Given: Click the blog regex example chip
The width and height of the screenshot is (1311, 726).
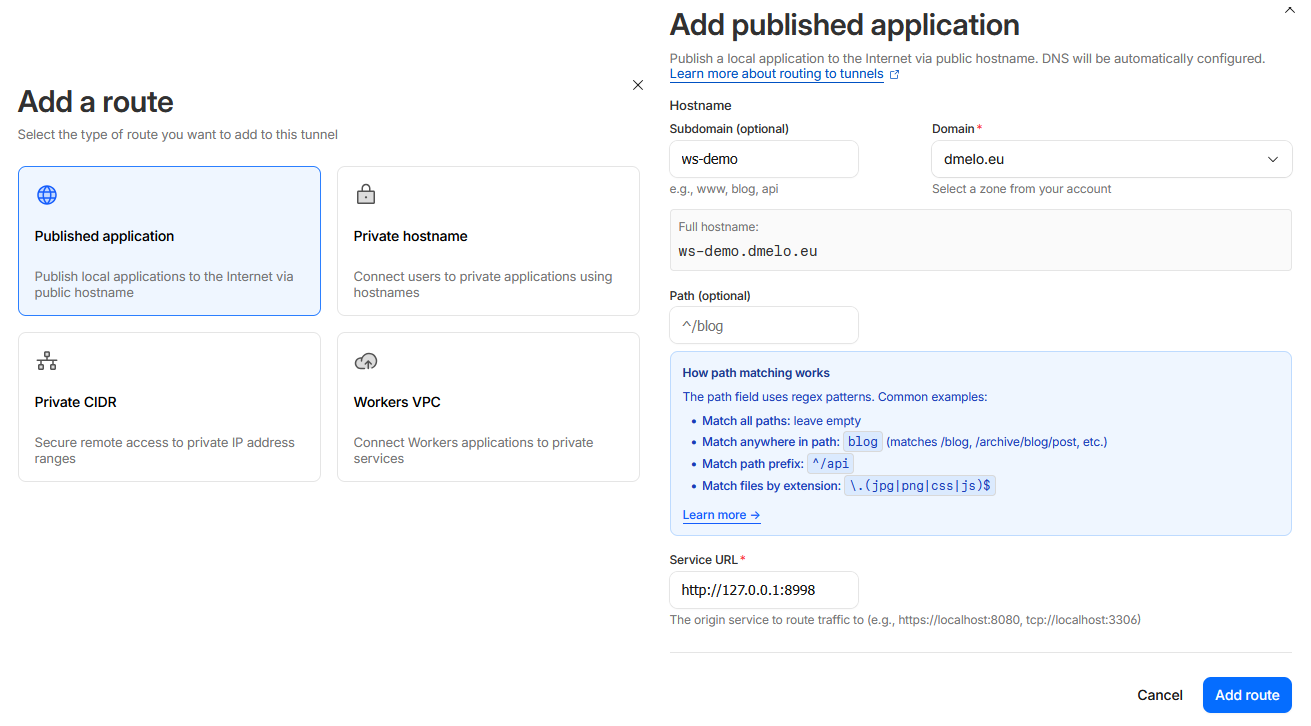Looking at the screenshot, I should click(x=863, y=441).
